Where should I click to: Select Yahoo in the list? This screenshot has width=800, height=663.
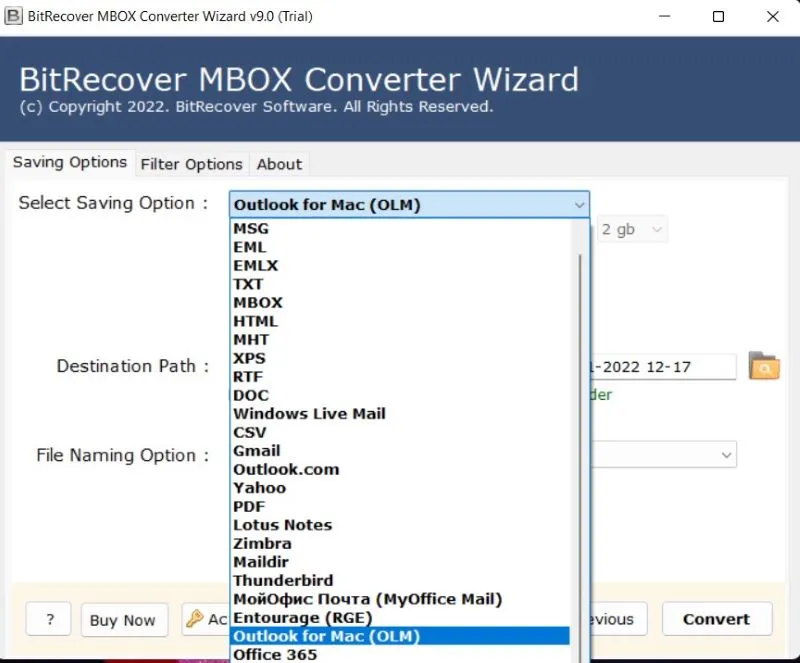point(401,488)
